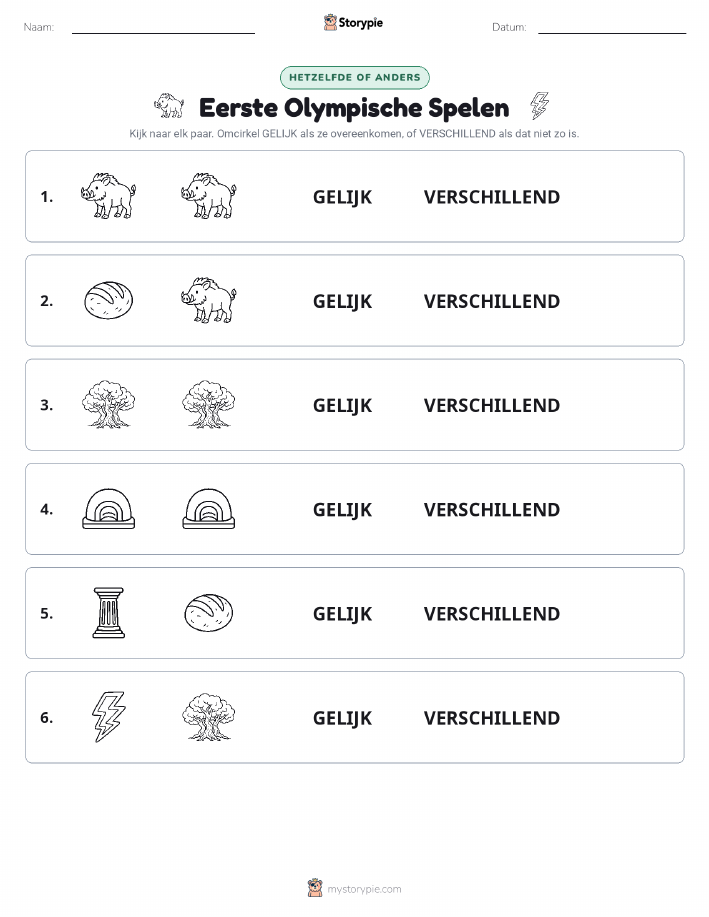
Task: Click the bread loaf picture in row 2
Action: 109,300
